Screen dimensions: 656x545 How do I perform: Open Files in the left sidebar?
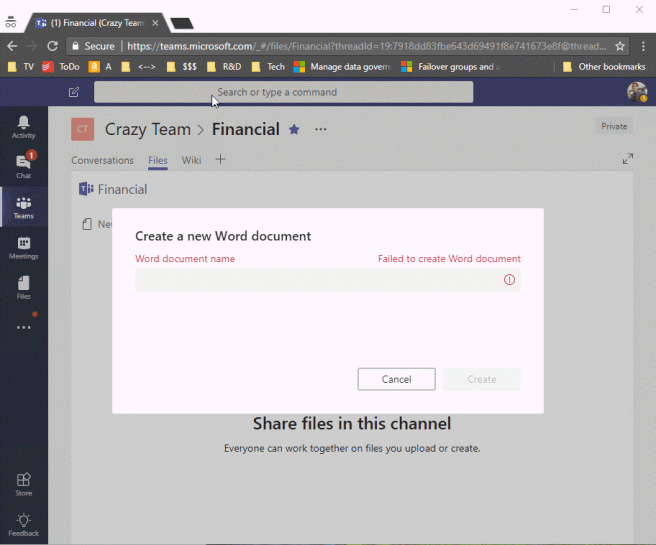23,288
